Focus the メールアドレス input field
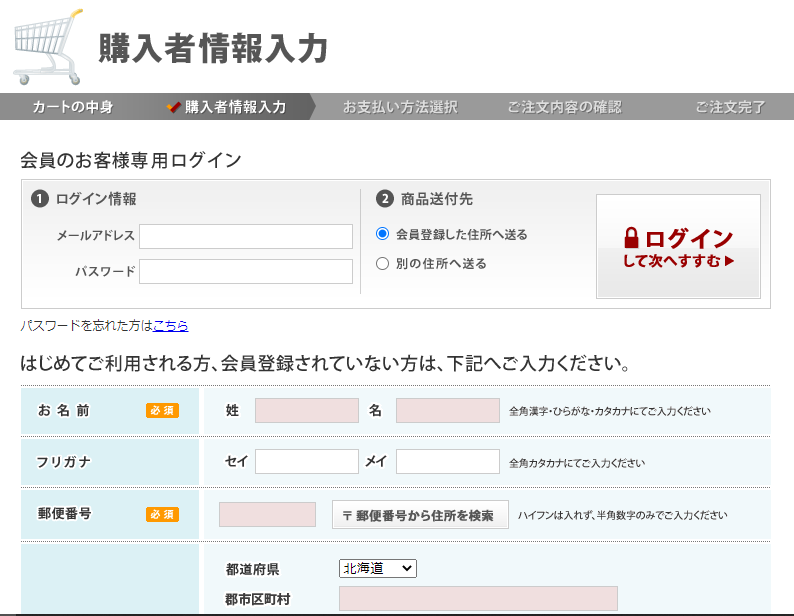 click(x=246, y=236)
